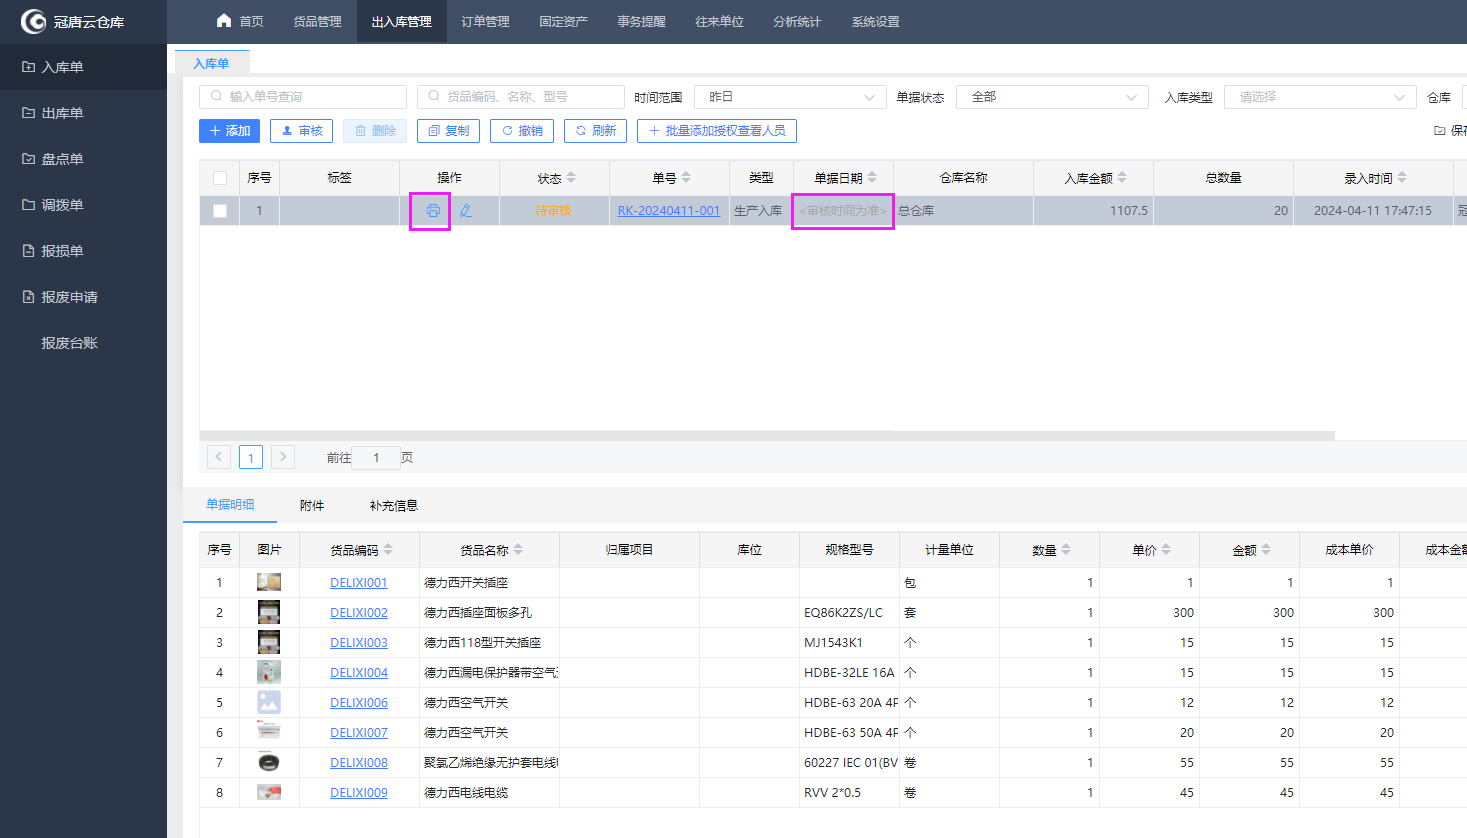Open product image thumbnail for DELIXI008
Screen dimensions: 1467x838
(x=269, y=762)
